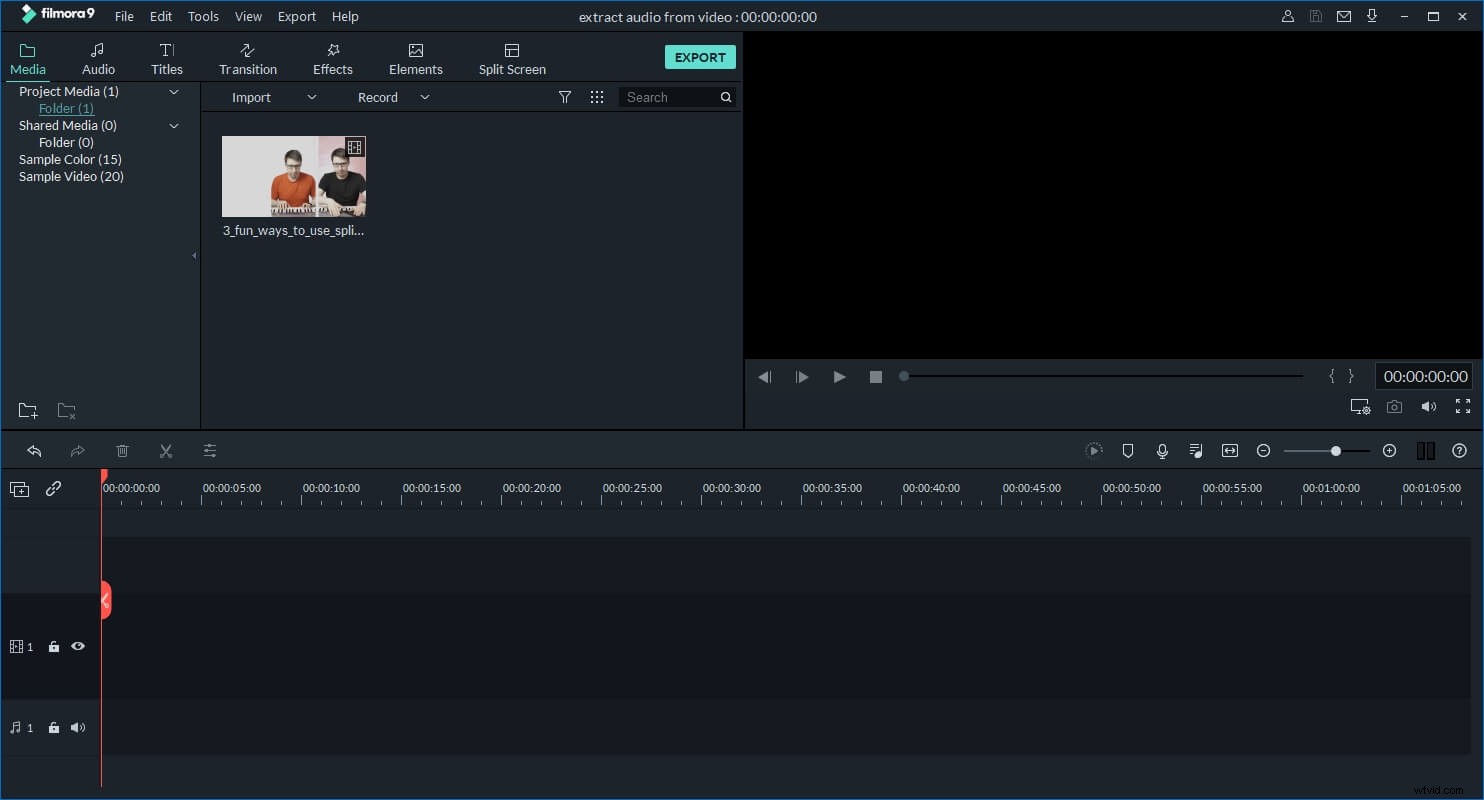Open the Export menu in the menu bar

[x=296, y=16]
